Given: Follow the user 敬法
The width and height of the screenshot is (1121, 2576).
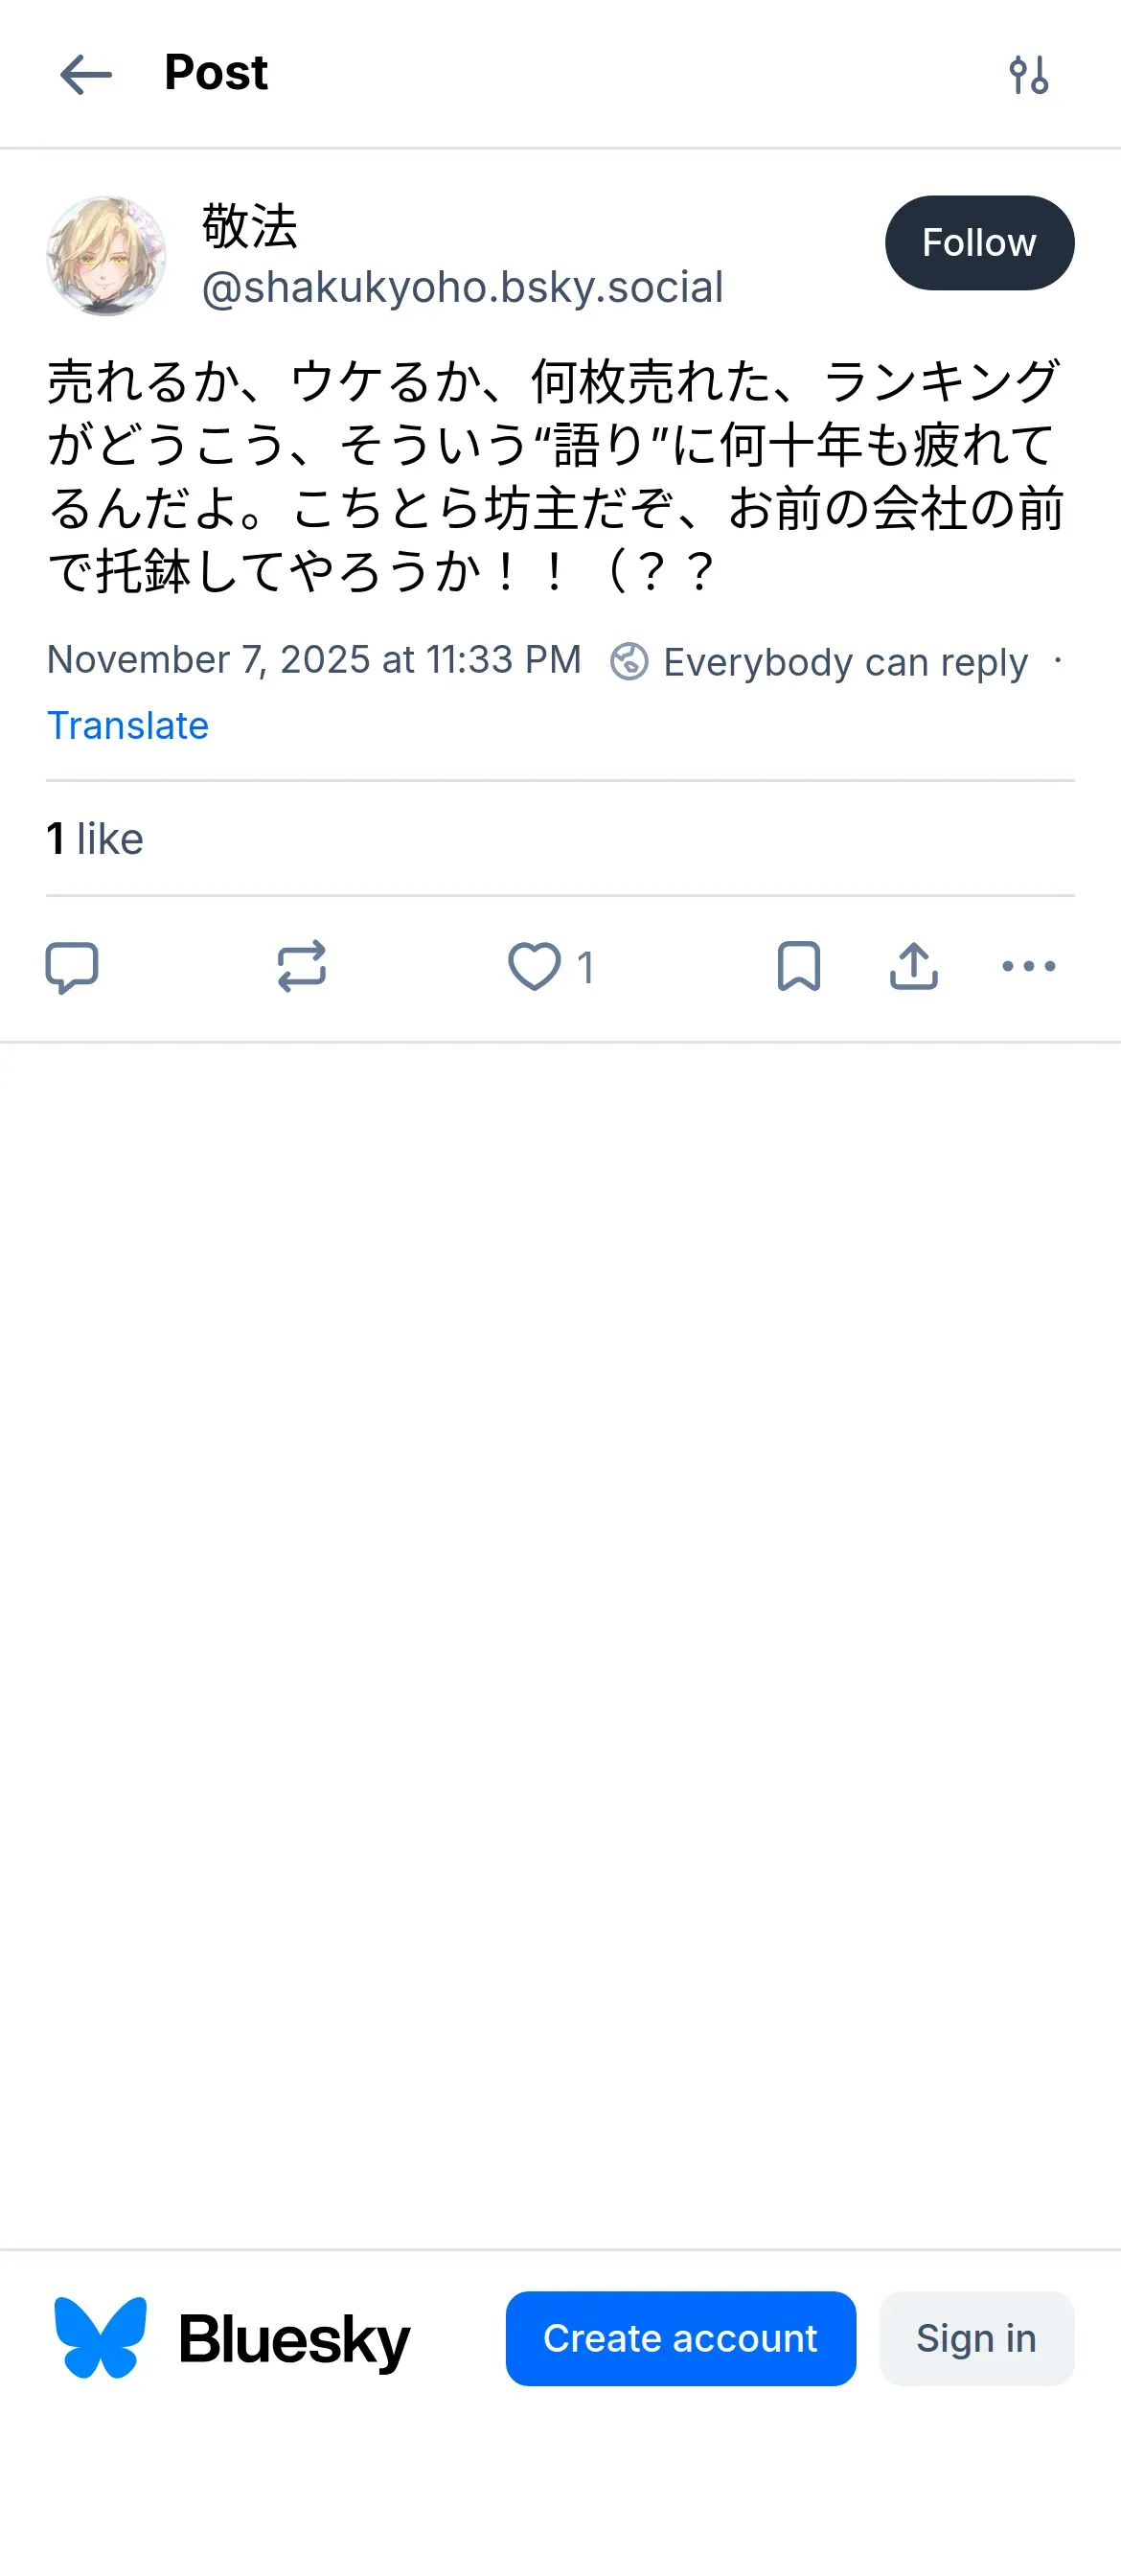Looking at the screenshot, I should pos(978,243).
